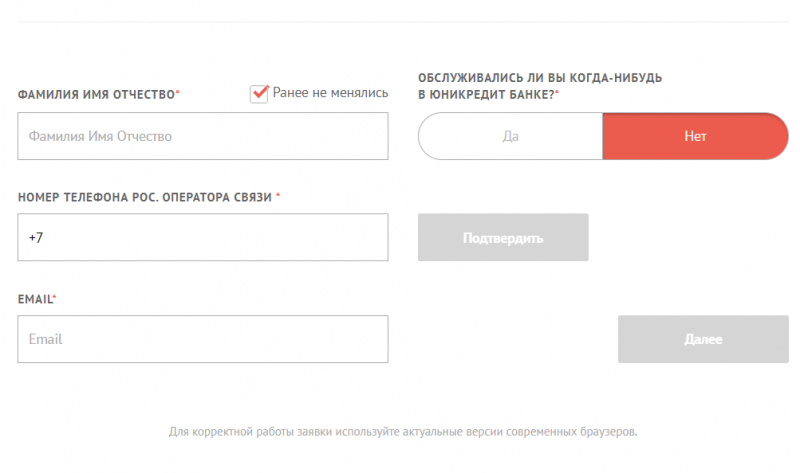The width and height of the screenshot is (800, 473).
Task: Toggle the 'Ранее не менялись' checkbox
Action: point(259,93)
